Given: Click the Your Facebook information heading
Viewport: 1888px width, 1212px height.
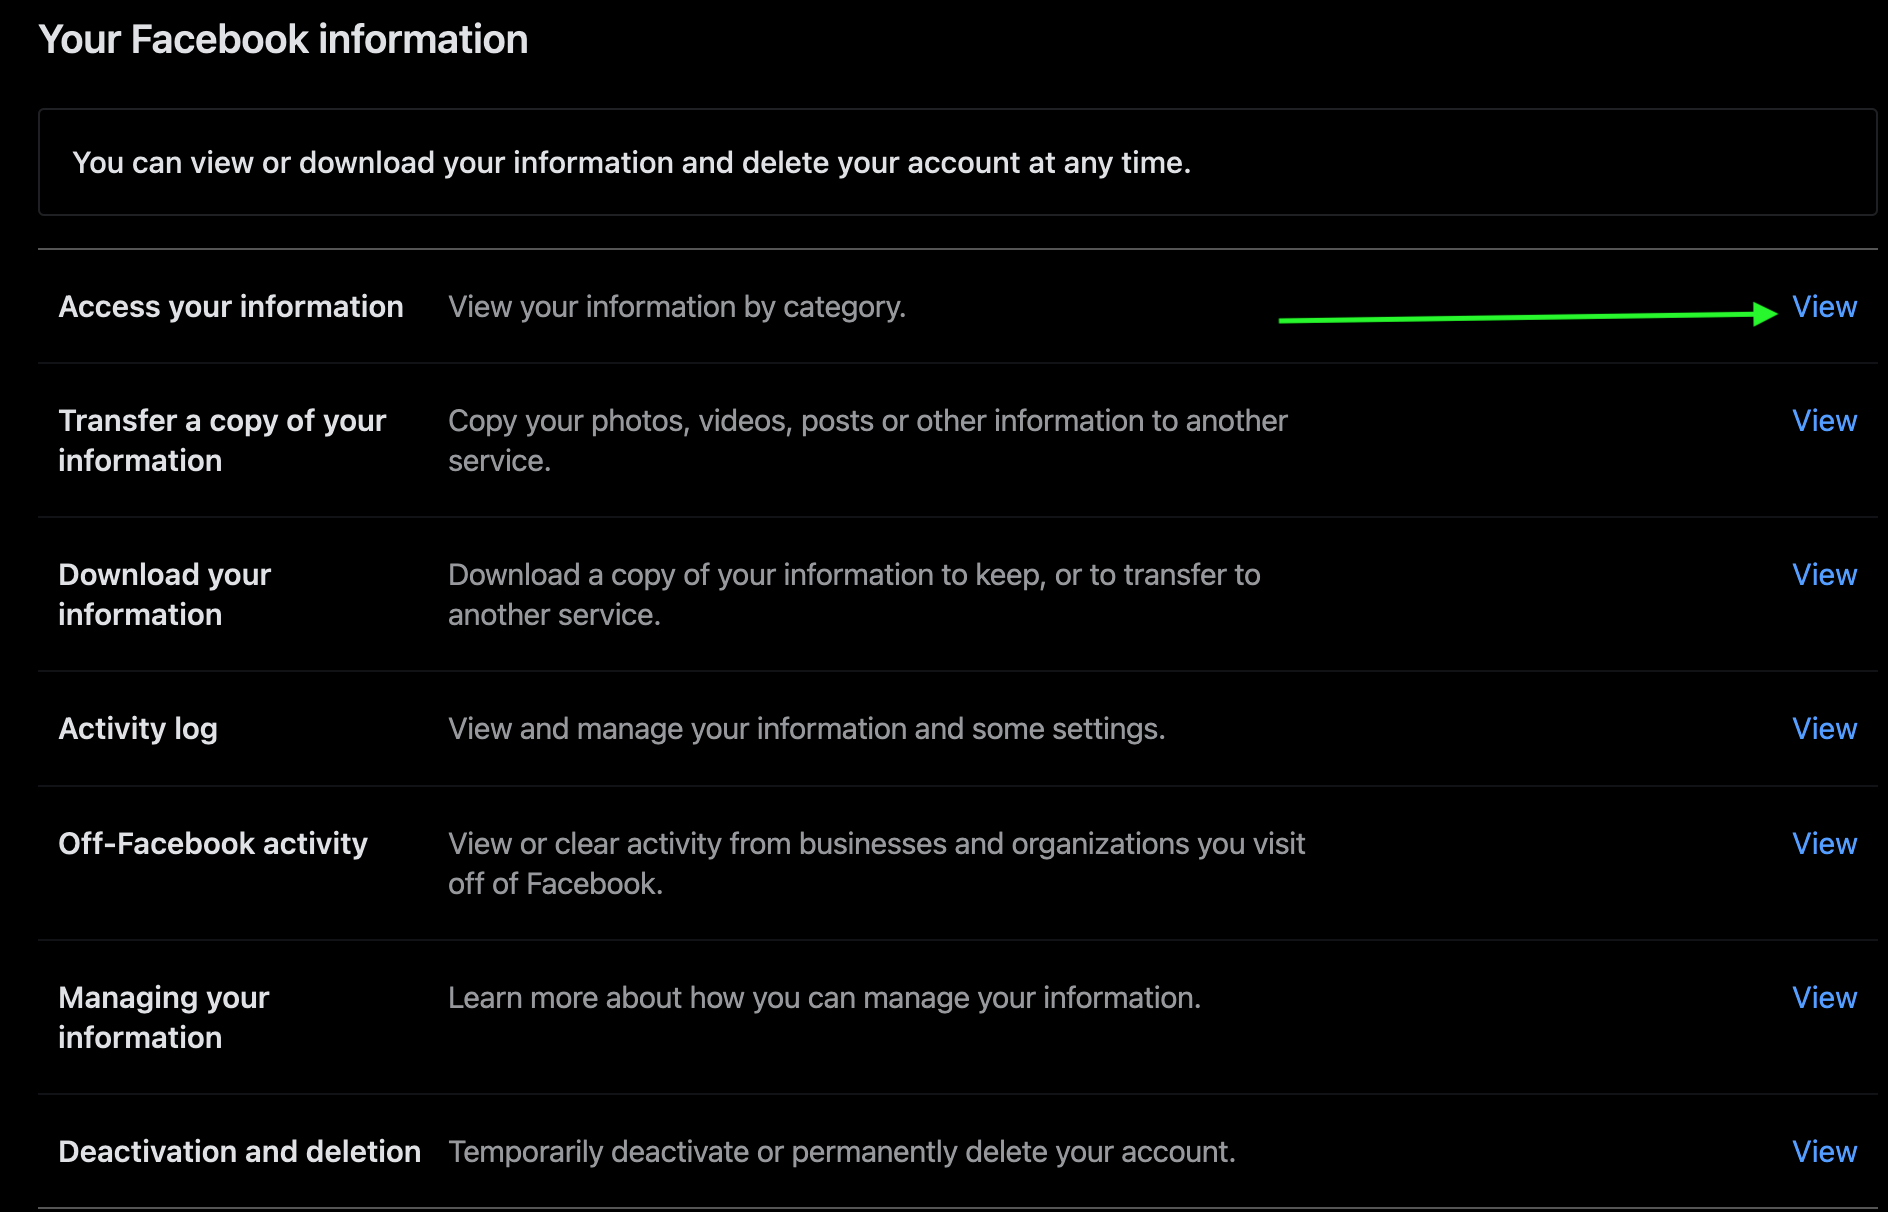Looking at the screenshot, I should click(283, 40).
